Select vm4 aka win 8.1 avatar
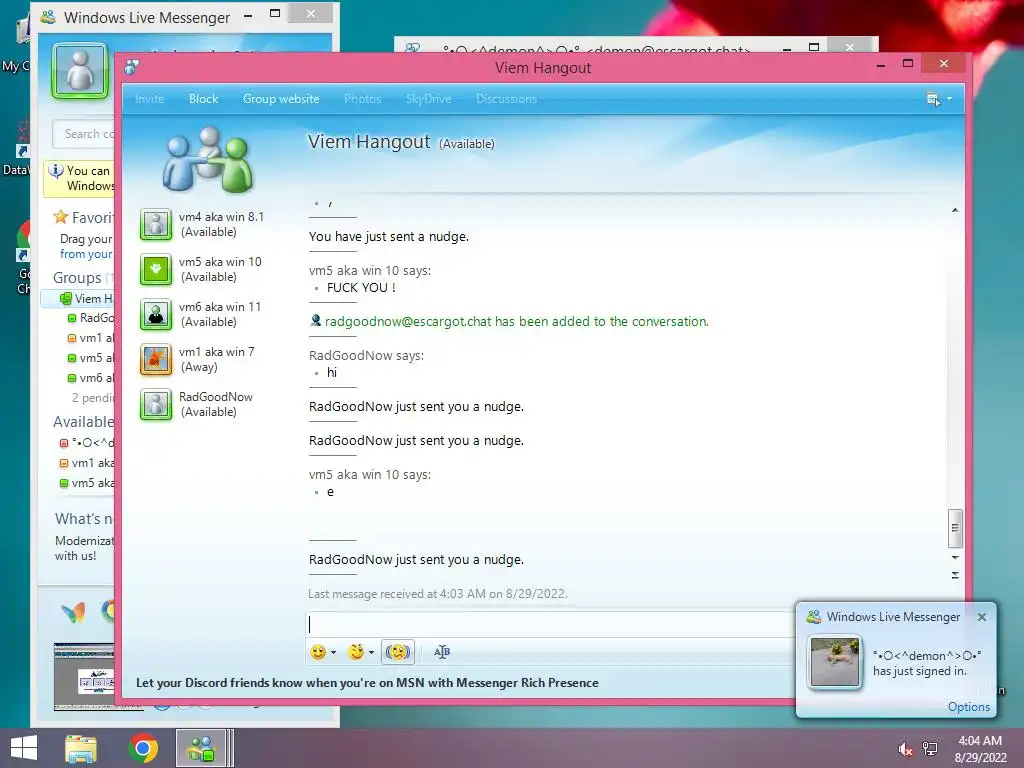This screenshot has height=768, width=1024. pyautogui.click(x=156, y=224)
